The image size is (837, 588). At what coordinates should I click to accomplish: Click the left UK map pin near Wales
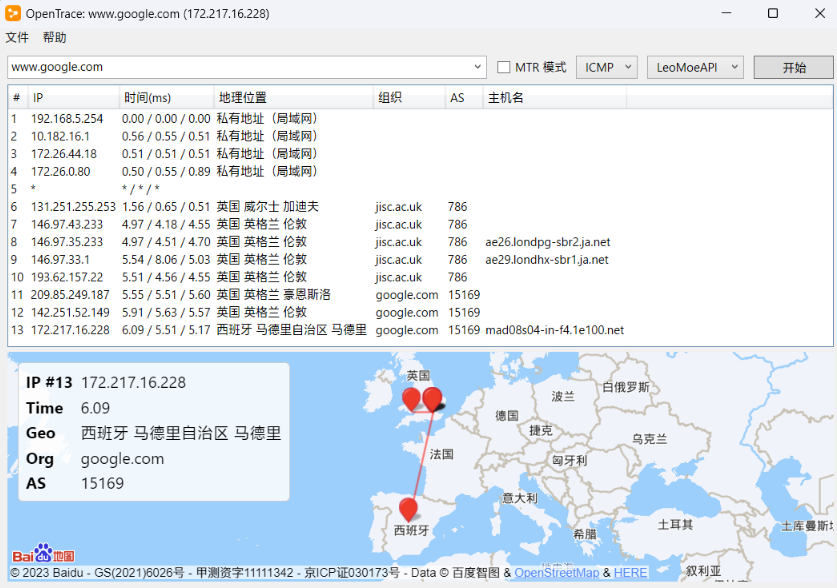click(411, 400)
